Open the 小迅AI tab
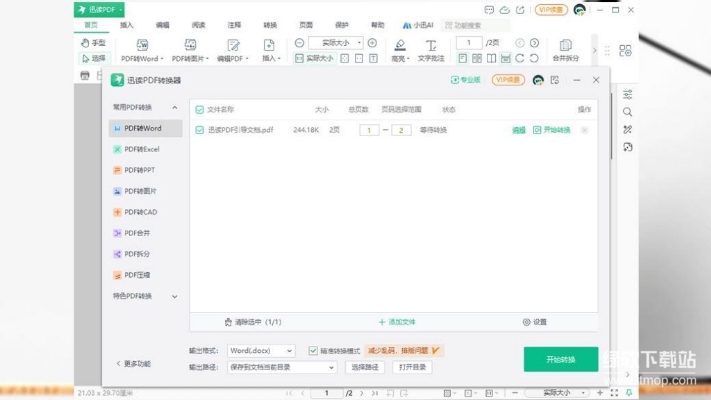The height and width of the screenshot is (400, 711). tap(418, 25)
